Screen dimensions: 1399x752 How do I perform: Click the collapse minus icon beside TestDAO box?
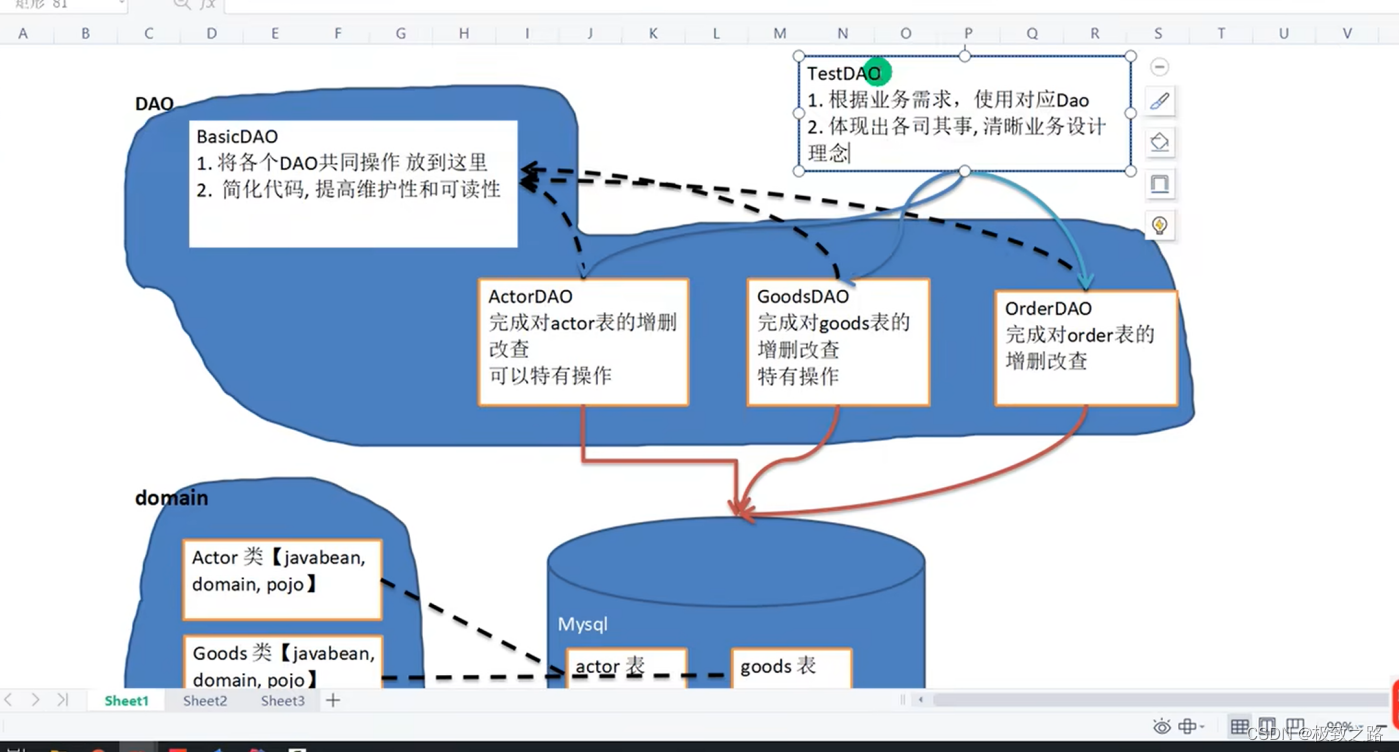click(x=1159, y=67)
